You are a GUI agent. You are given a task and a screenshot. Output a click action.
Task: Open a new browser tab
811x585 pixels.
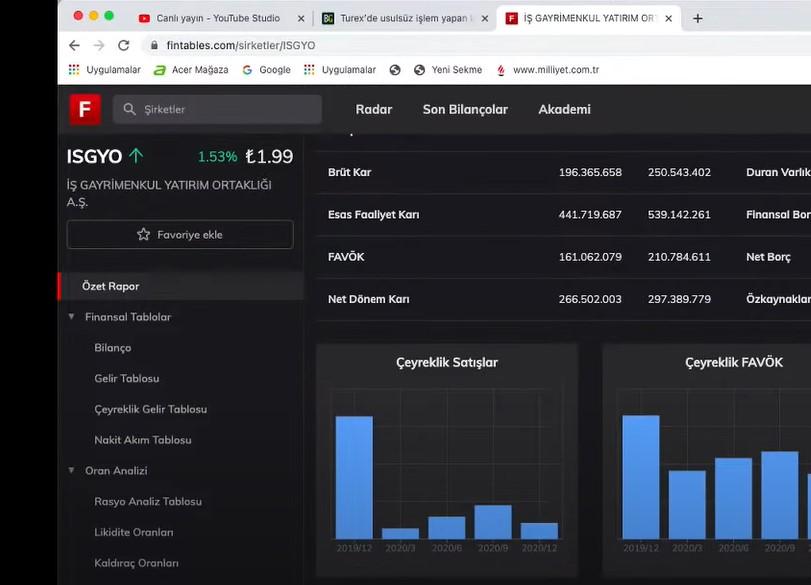[x=698, y=19]
